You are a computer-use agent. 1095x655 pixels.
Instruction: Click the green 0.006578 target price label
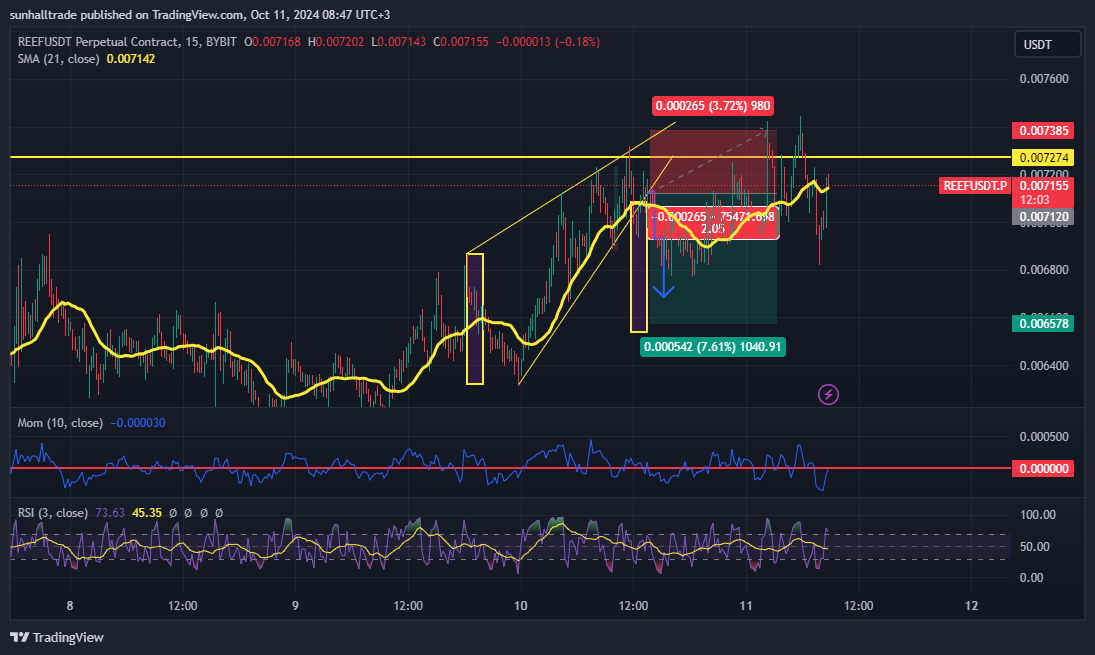coord(1043,323)
